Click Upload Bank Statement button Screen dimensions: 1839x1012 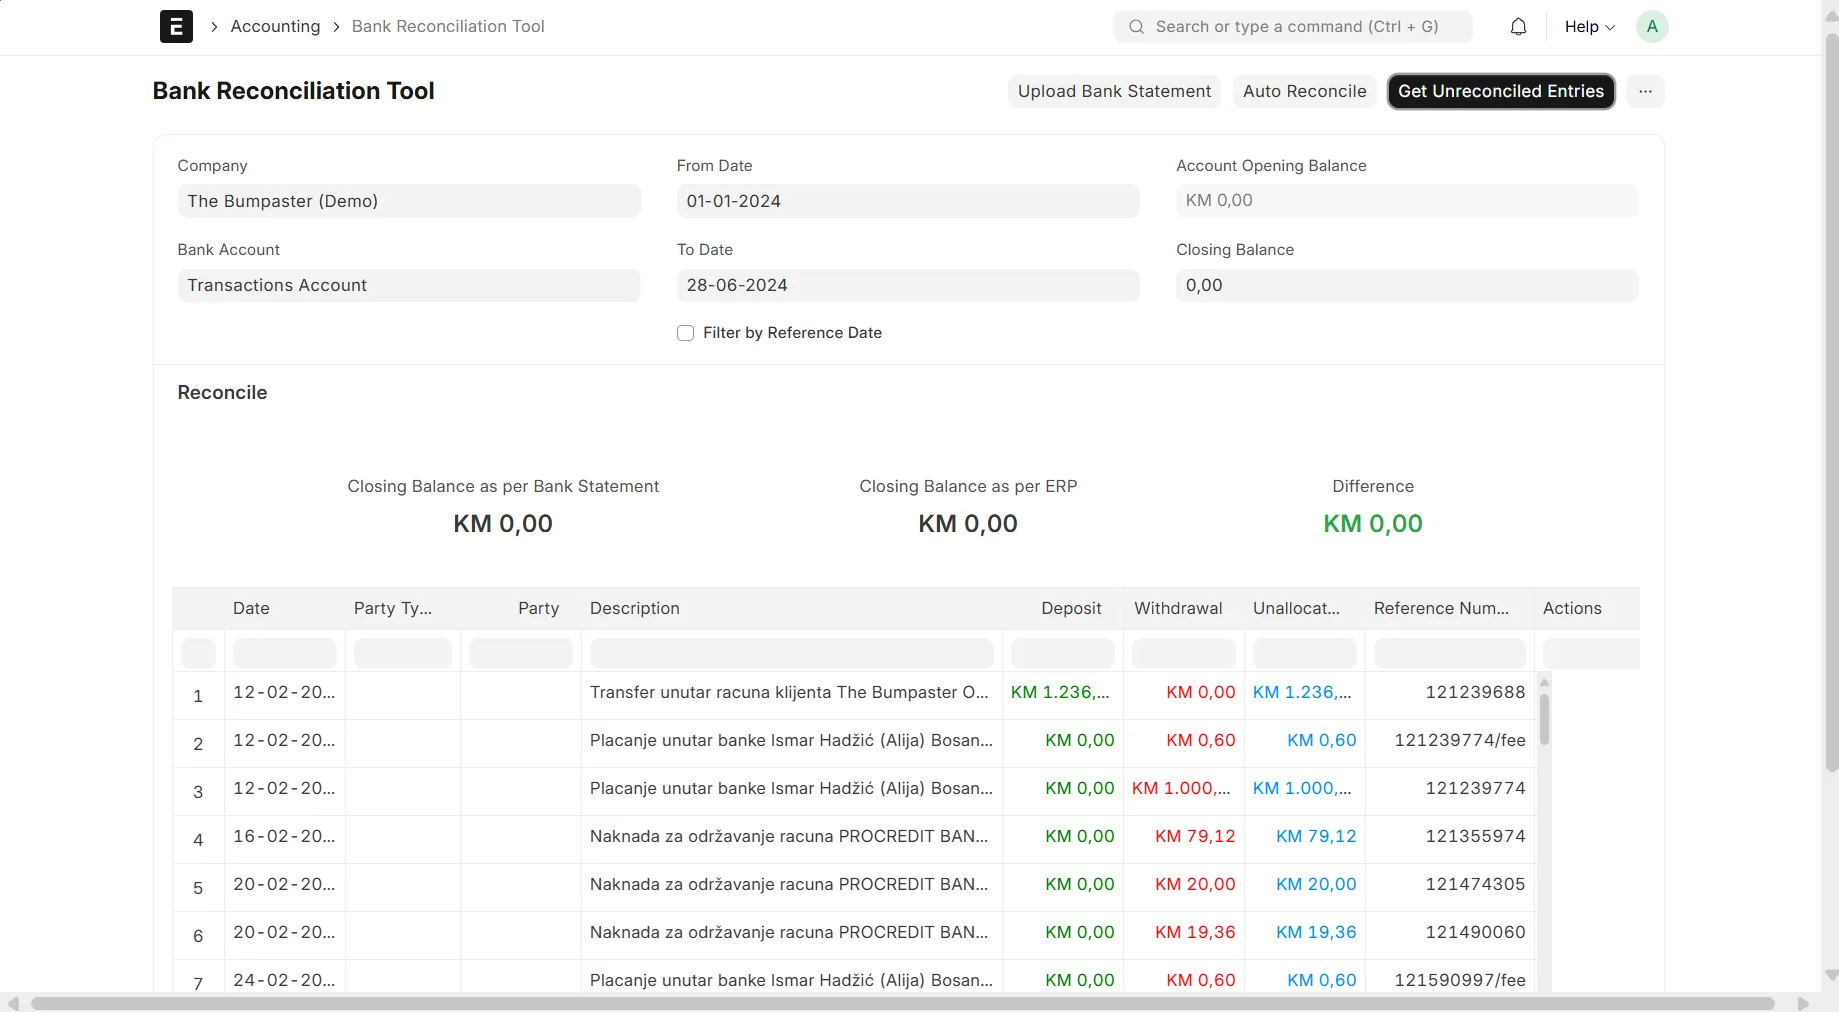1114,91
